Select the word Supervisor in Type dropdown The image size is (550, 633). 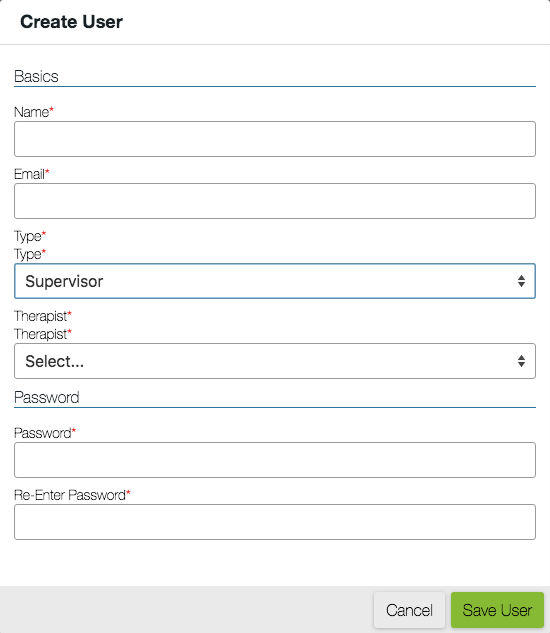(x=64, y=281)
